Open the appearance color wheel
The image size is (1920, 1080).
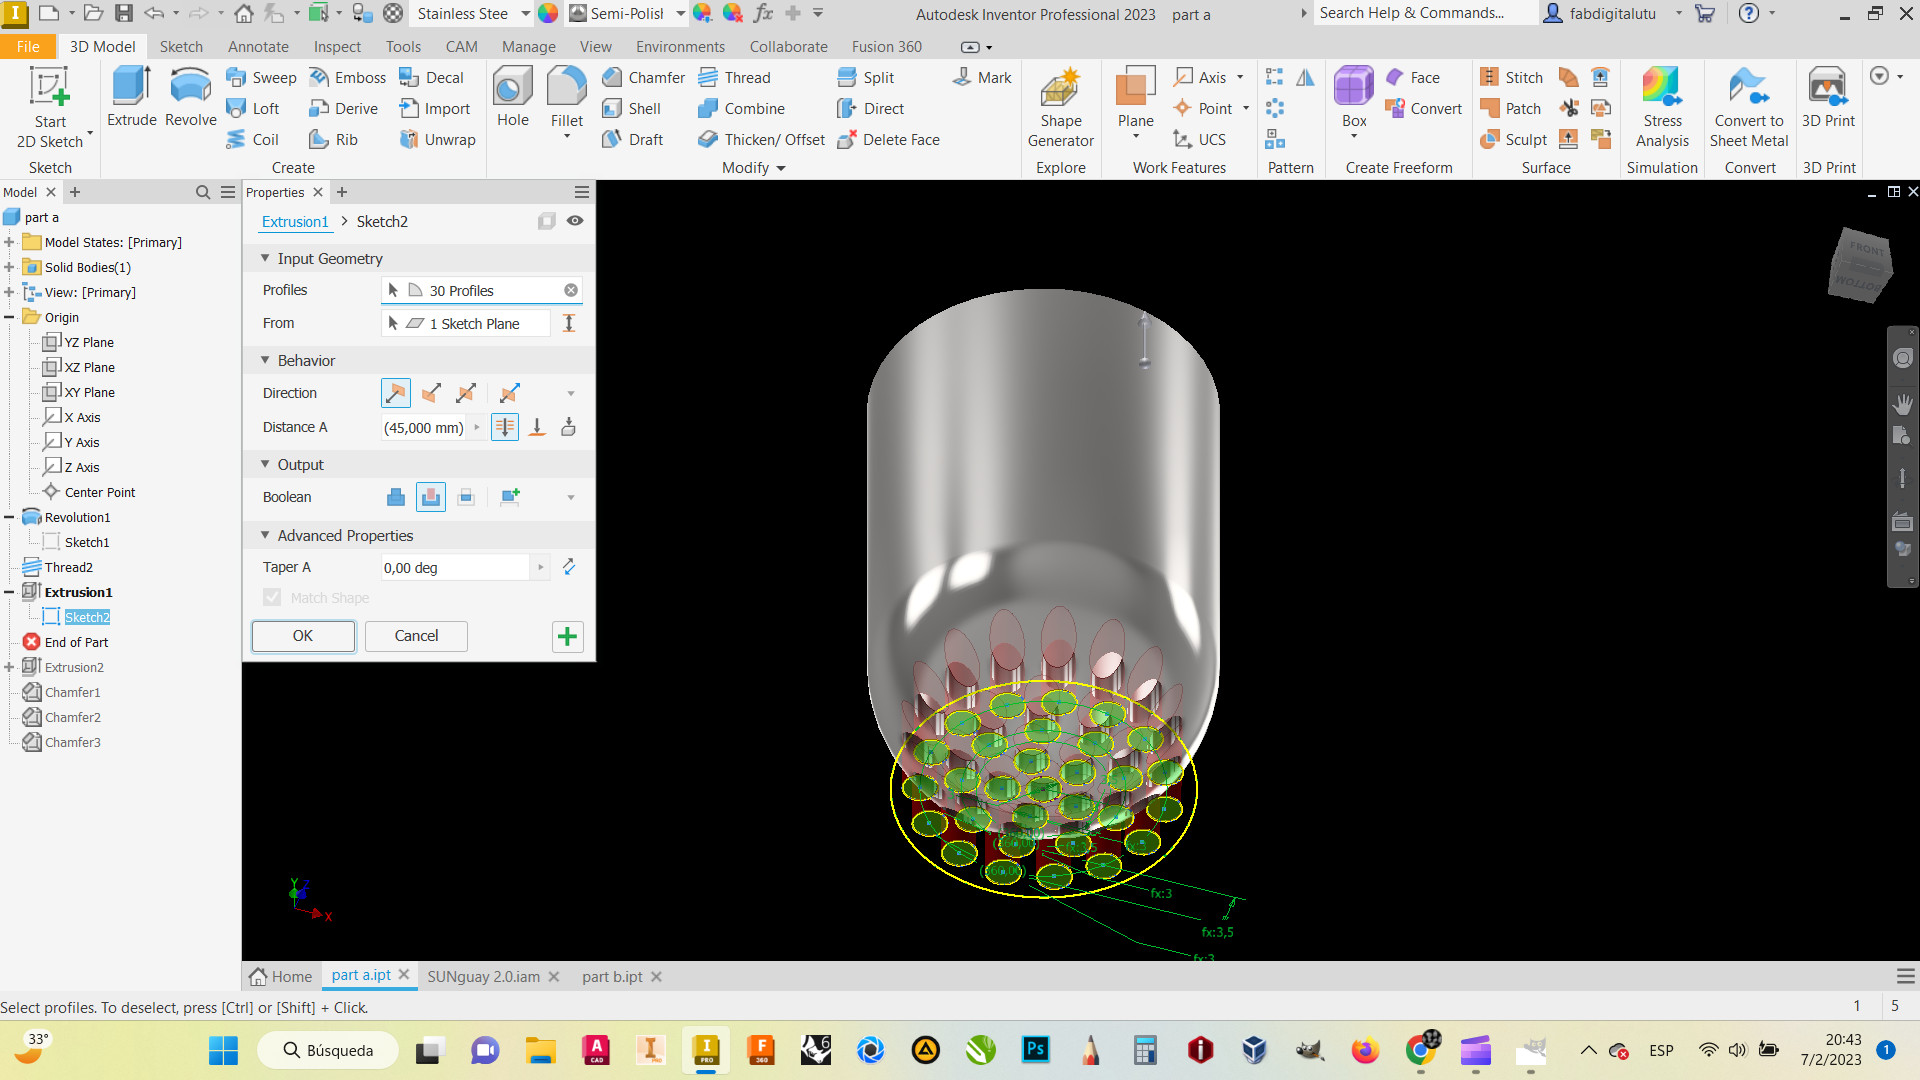coord(548,14)
